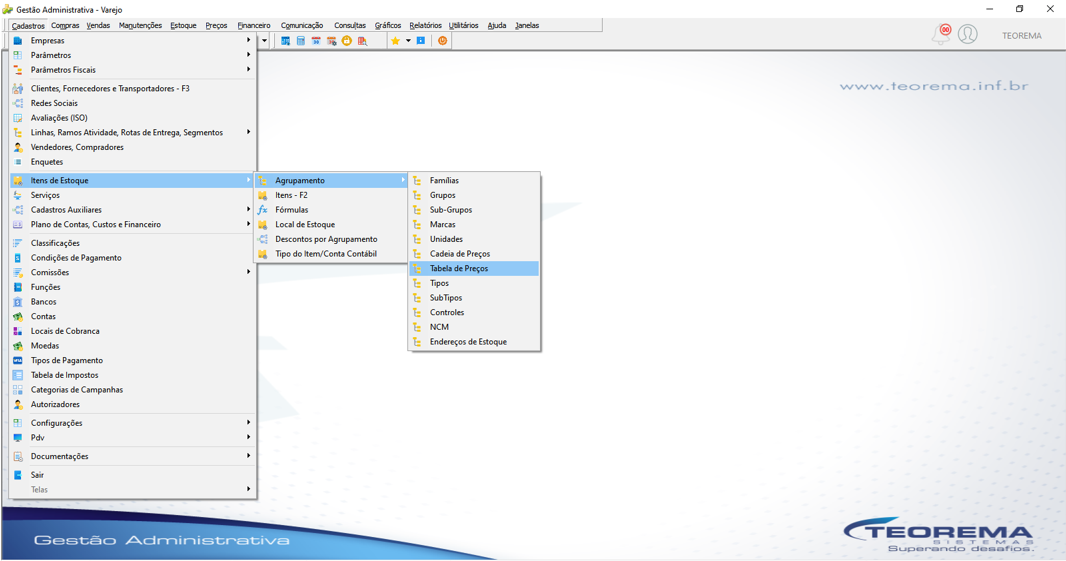Select Local de Estoque
This screenshot has height=561, width=1066.
330,224
